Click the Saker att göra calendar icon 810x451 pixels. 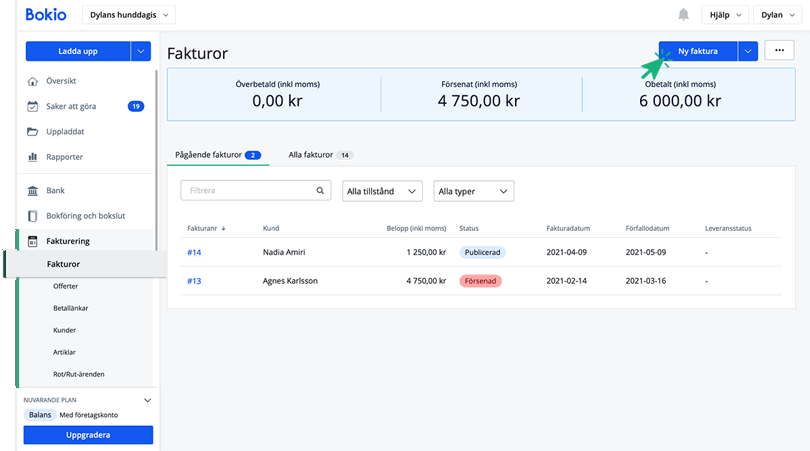[x=33, y=106]
